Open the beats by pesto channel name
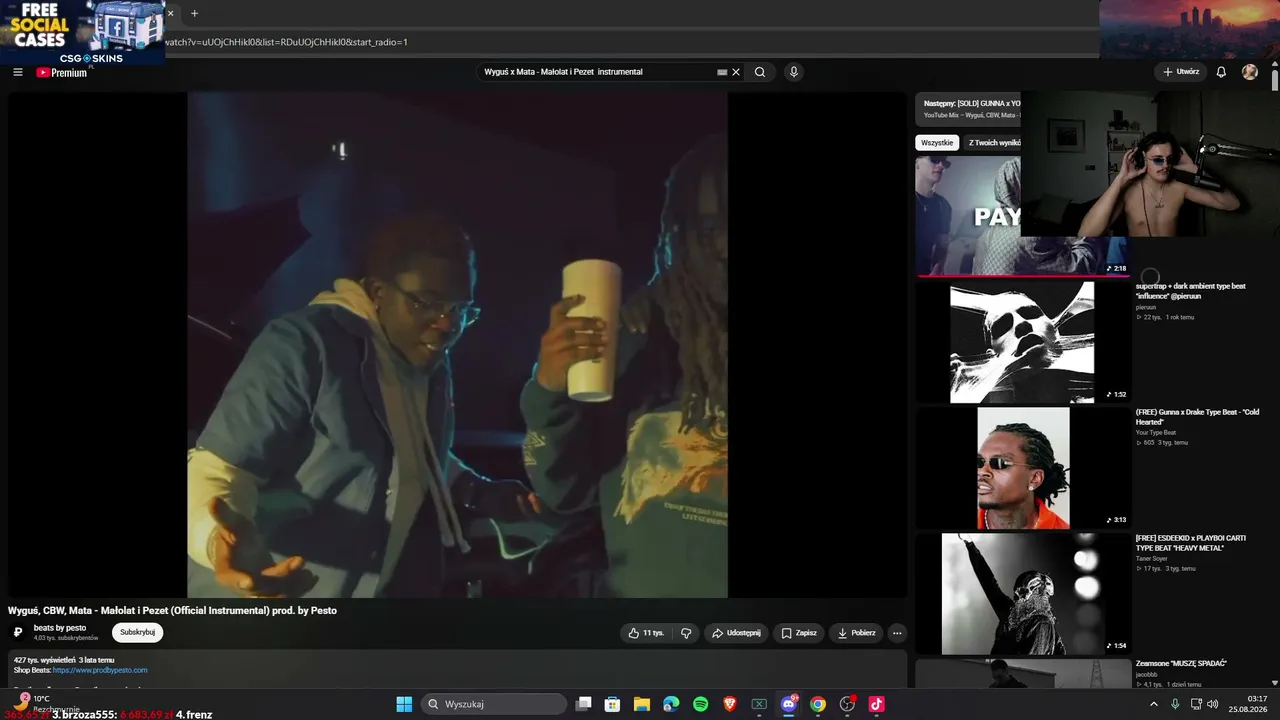Image resolution: width=1280 pixels, height=720 pixels. click(x=60, y=628)
